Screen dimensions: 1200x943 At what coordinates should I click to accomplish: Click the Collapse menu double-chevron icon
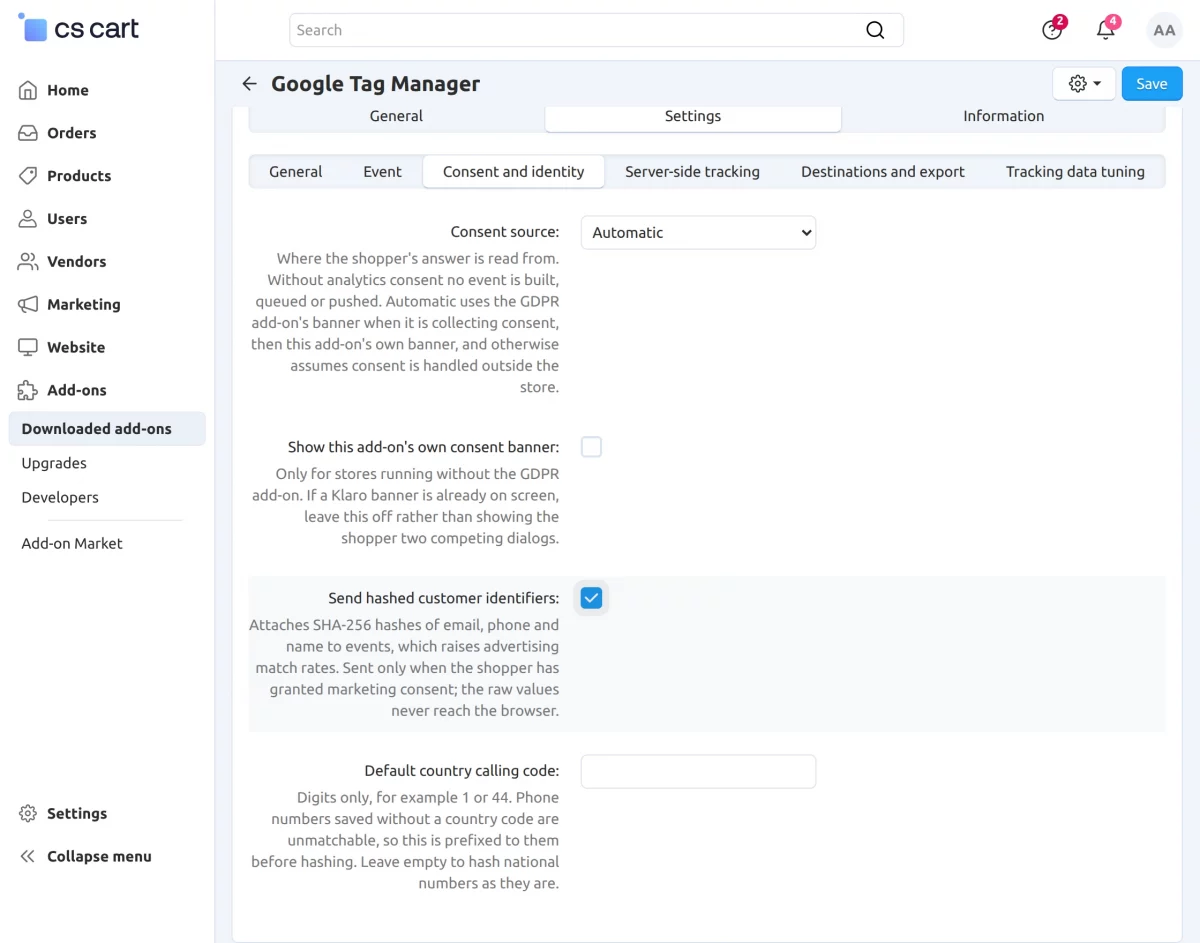(x=28, y=857)
